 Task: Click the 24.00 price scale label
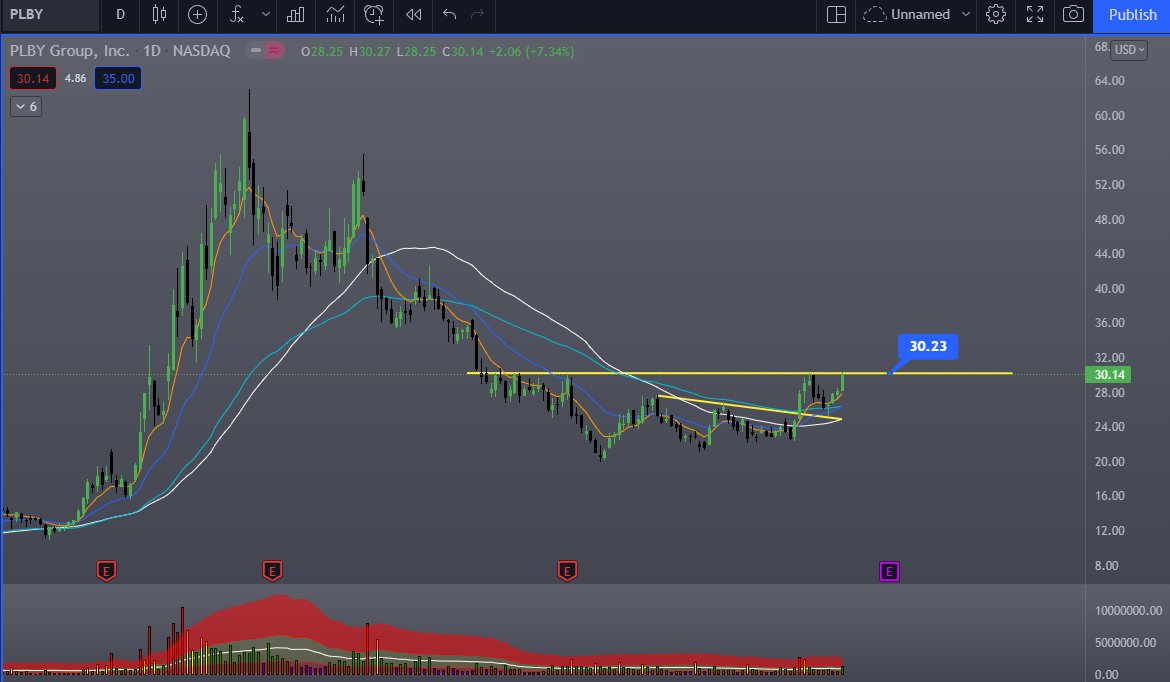click(x=1110, y=427)
